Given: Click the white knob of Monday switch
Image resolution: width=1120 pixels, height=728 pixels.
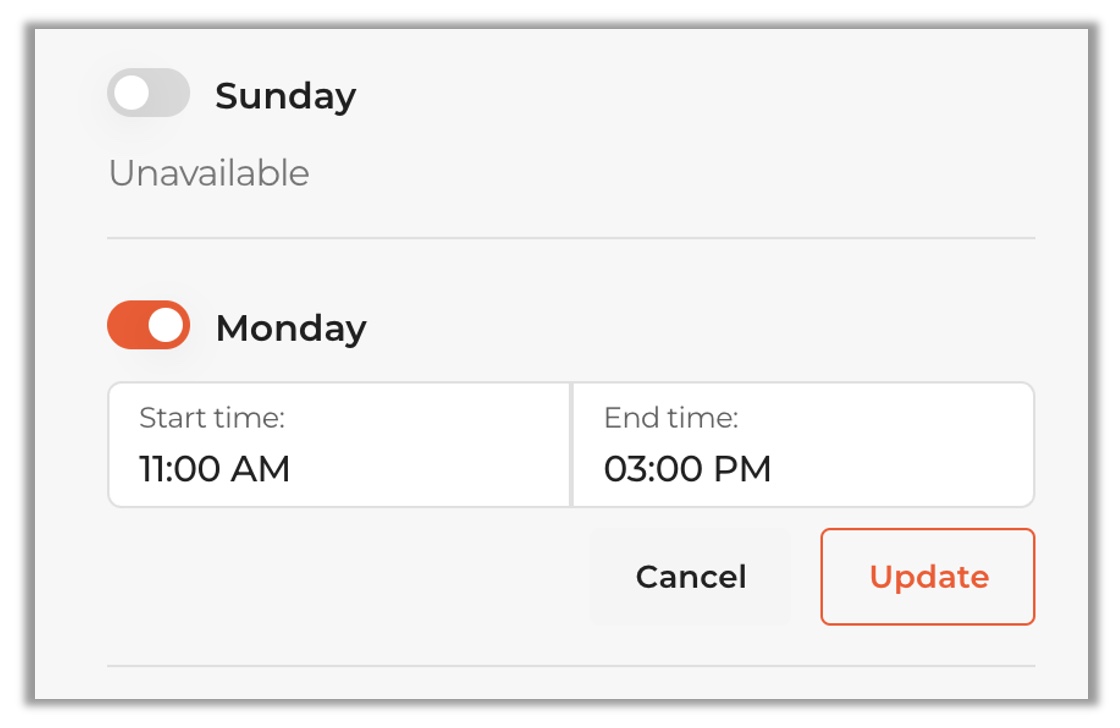Looking at the screenshot, I should (167, 325).
